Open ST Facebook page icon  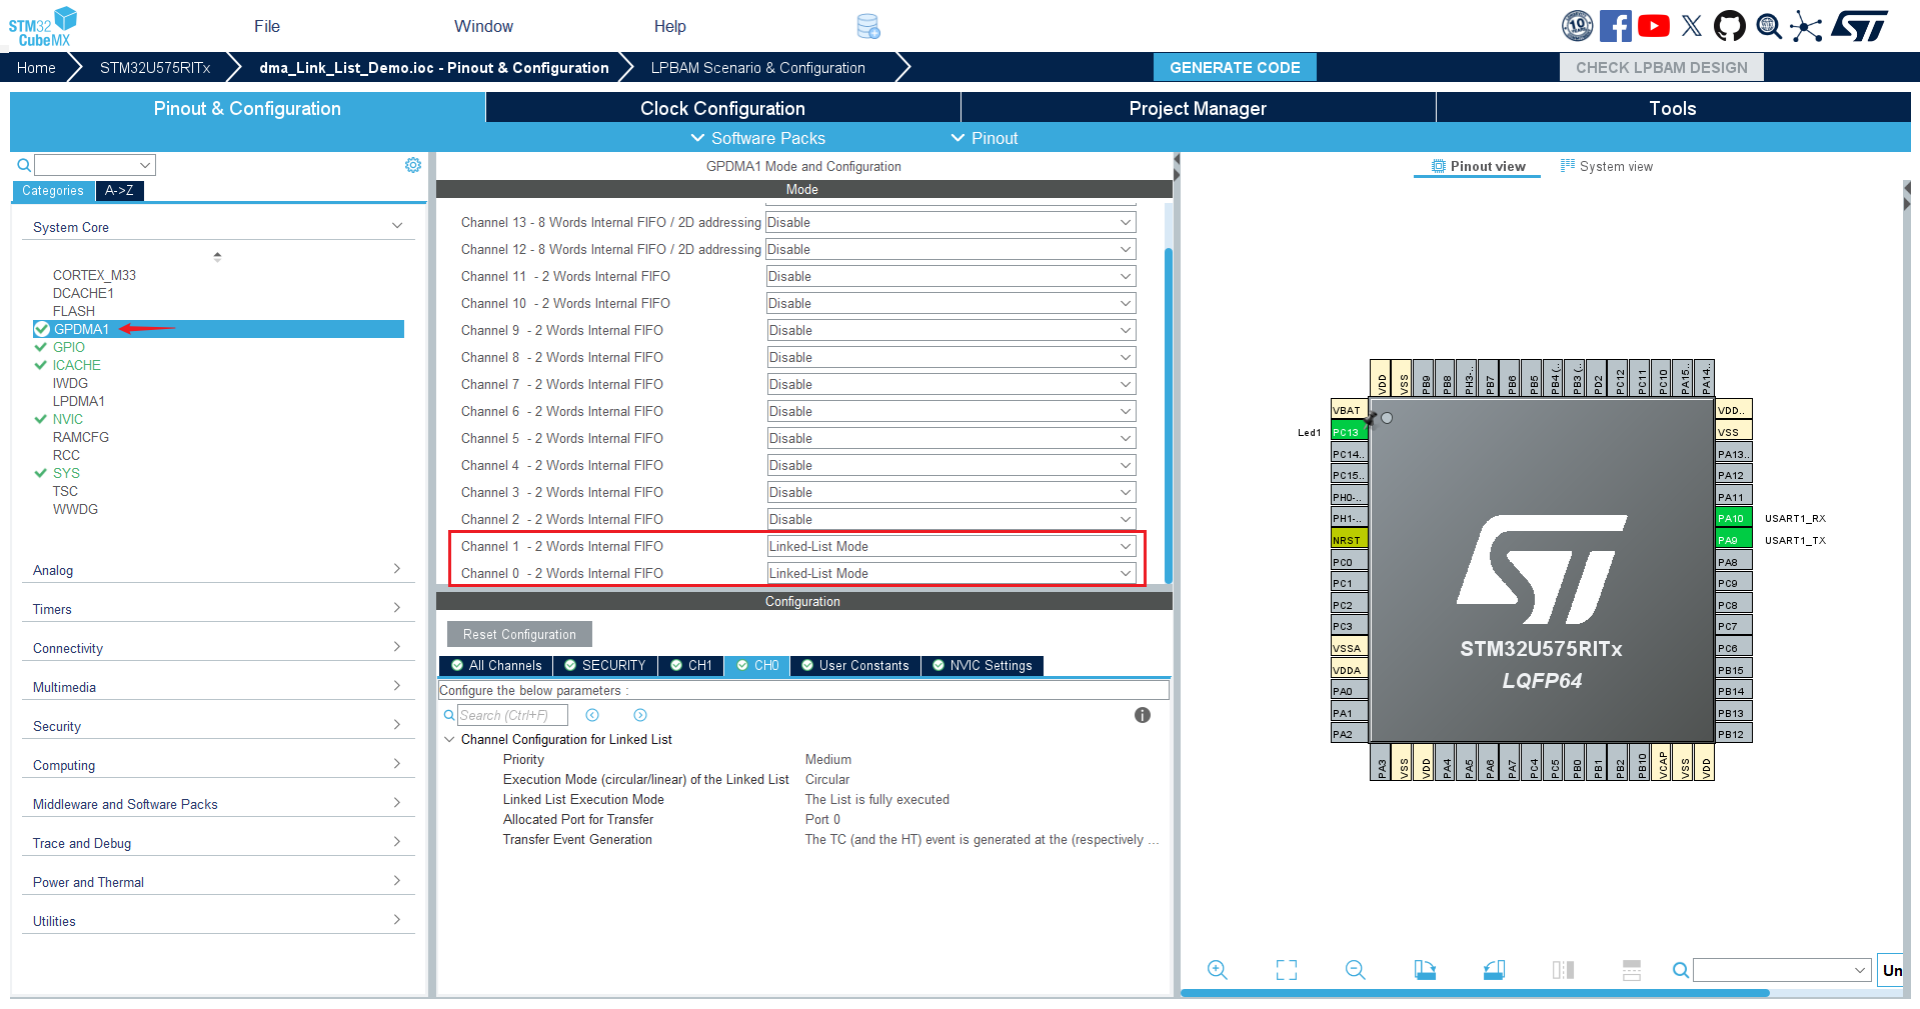coord(1615,26)
